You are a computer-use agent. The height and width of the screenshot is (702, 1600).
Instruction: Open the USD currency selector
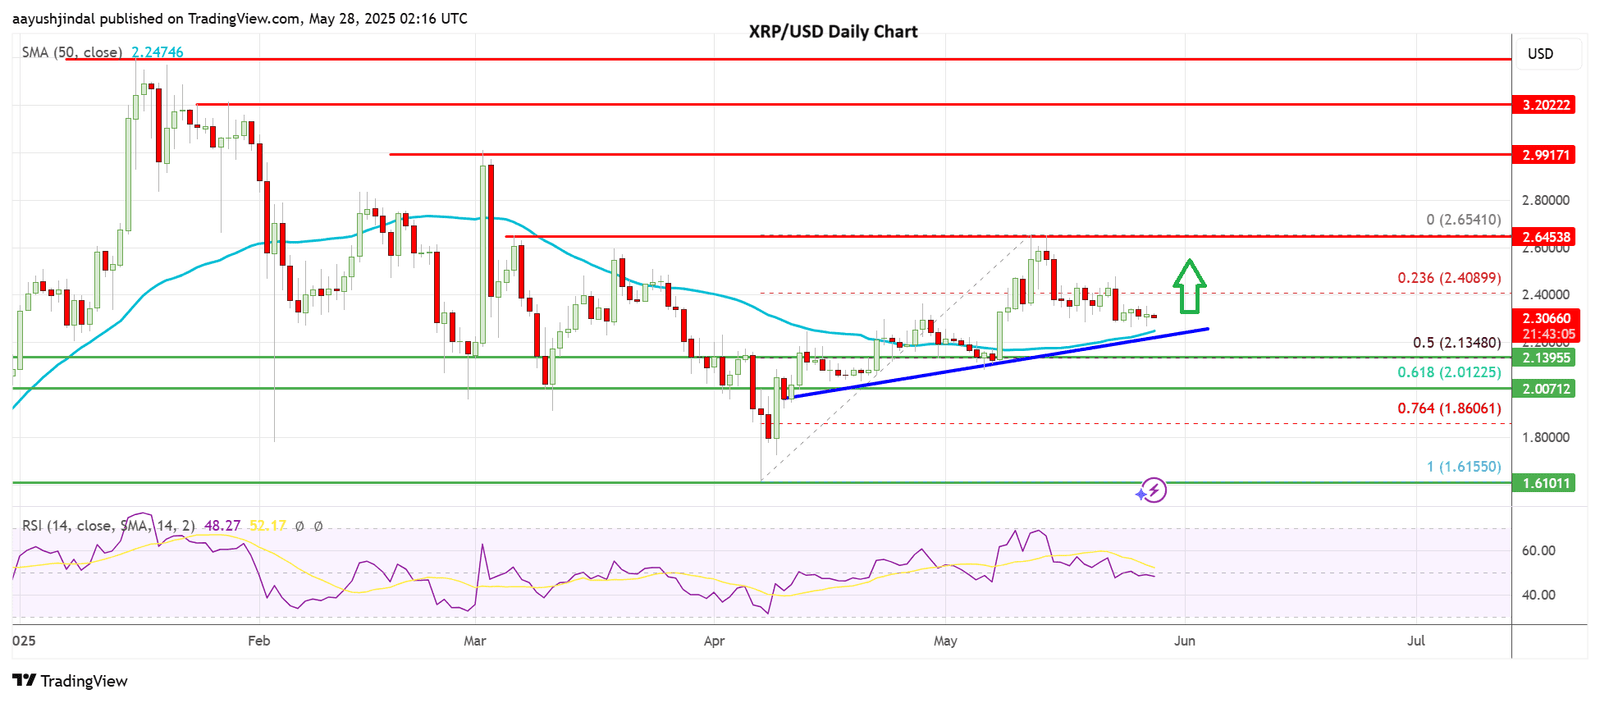[1540, 54]
